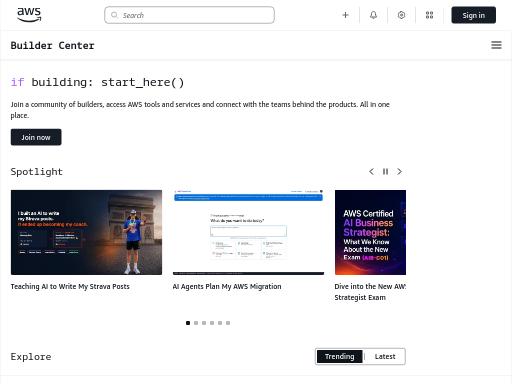This screenshot has width=512, height=384.
Task: Click the 'if building: start_here()' headline
Action: 97,82
